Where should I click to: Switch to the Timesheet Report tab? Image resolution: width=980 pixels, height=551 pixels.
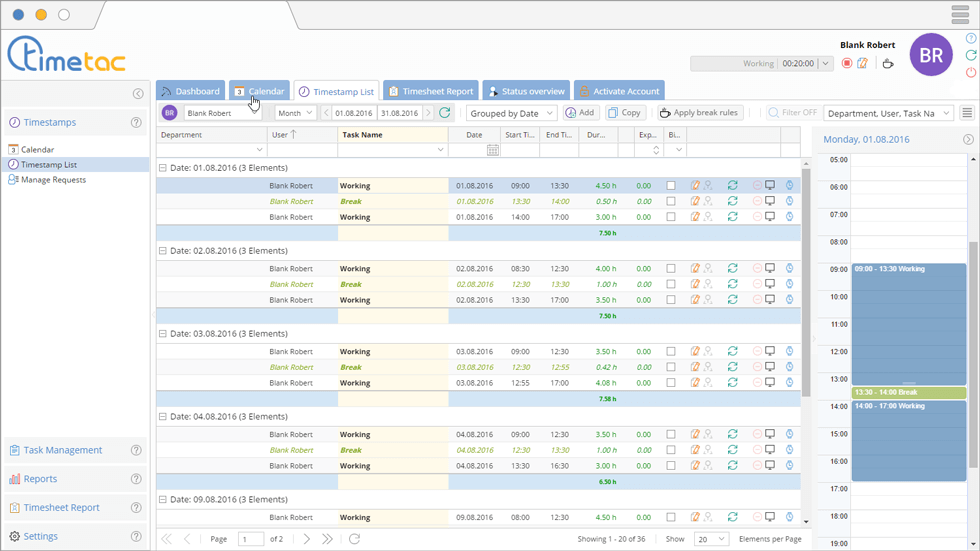430,91
